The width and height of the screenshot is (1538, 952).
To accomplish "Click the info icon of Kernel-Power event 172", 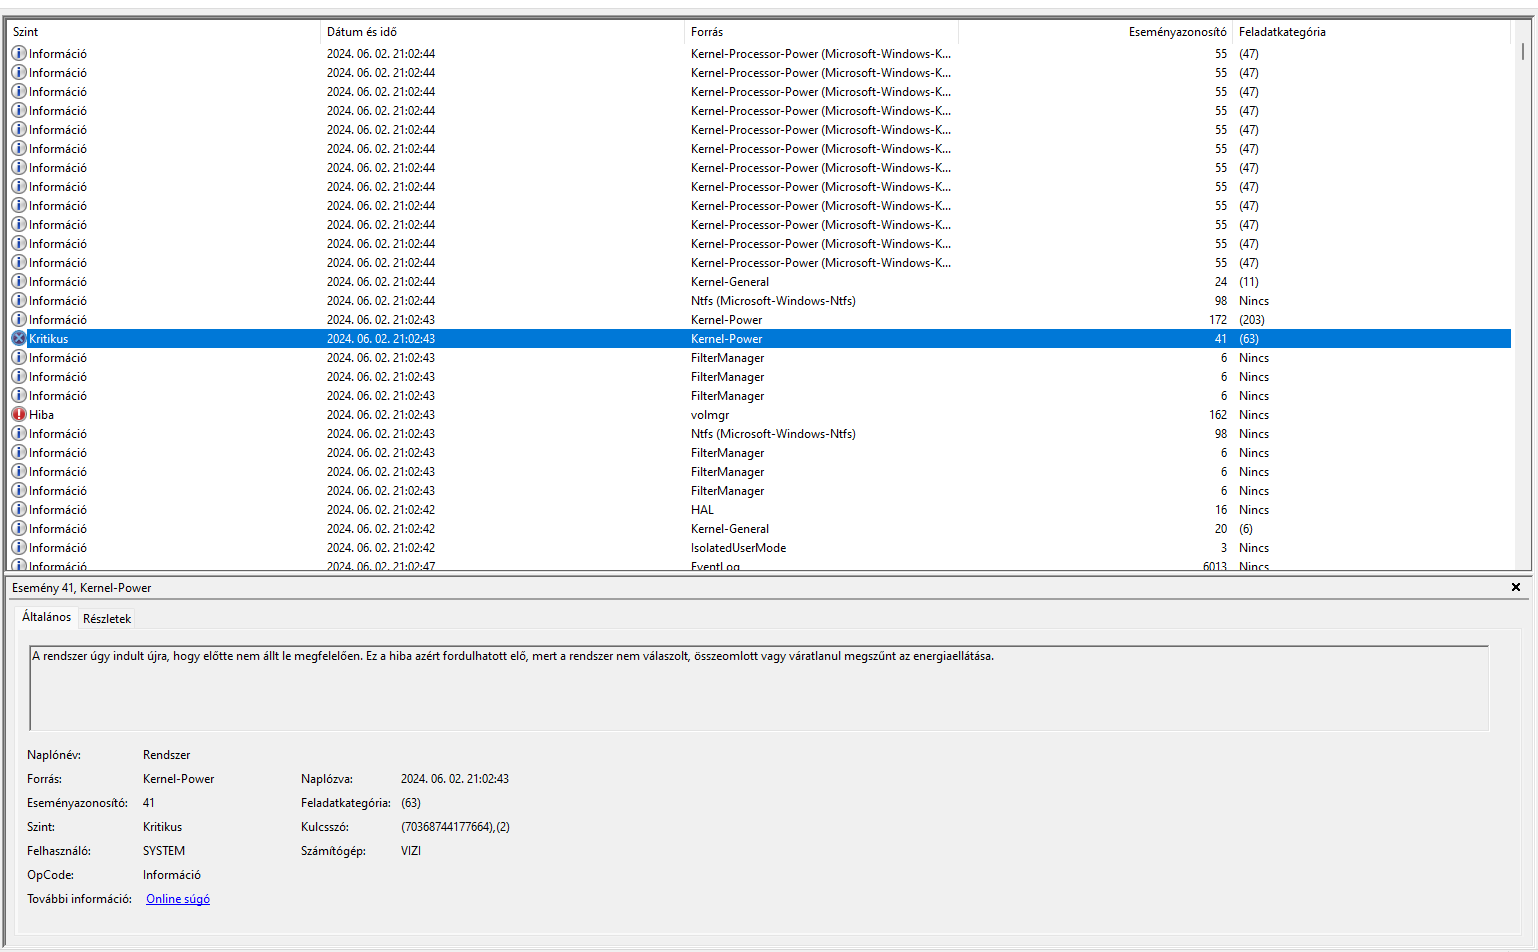I will (19, 320).
